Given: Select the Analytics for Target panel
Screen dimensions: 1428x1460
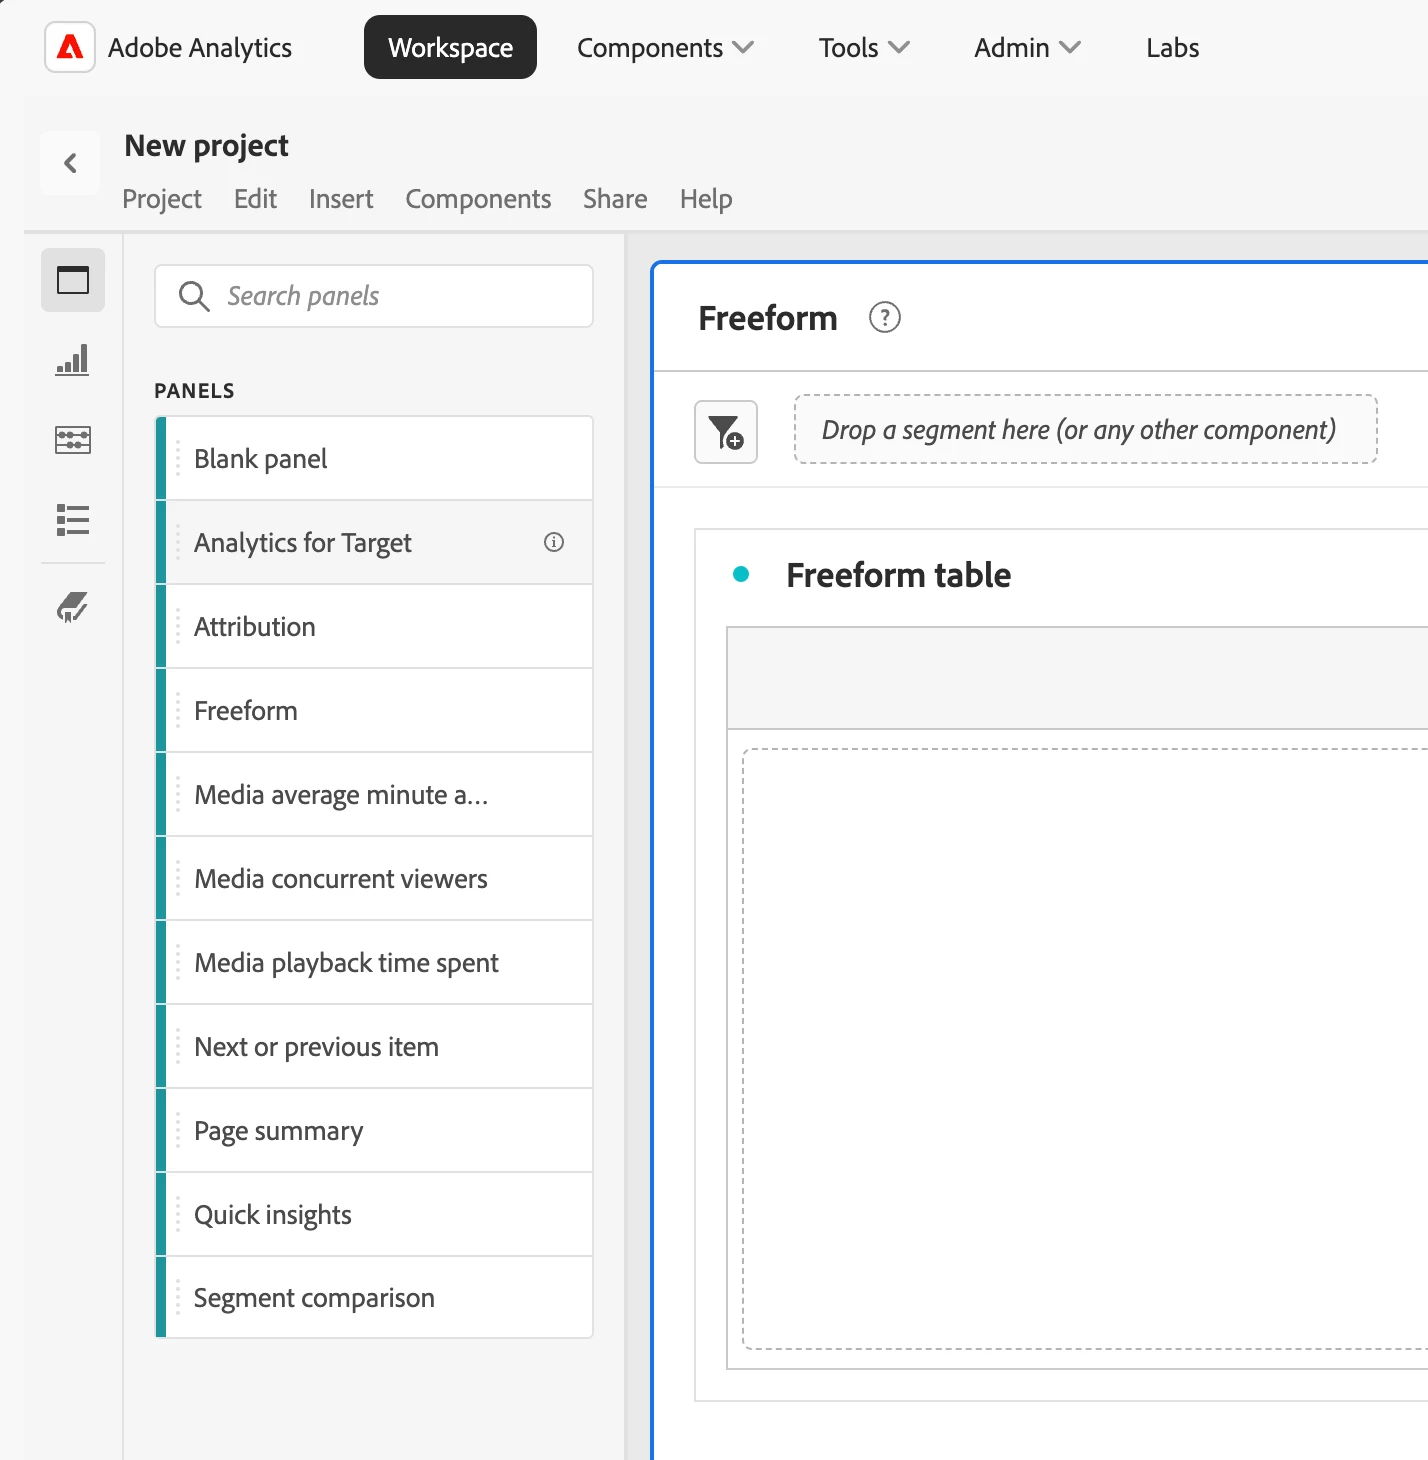Looking at the screenshot, I should 374,542.
